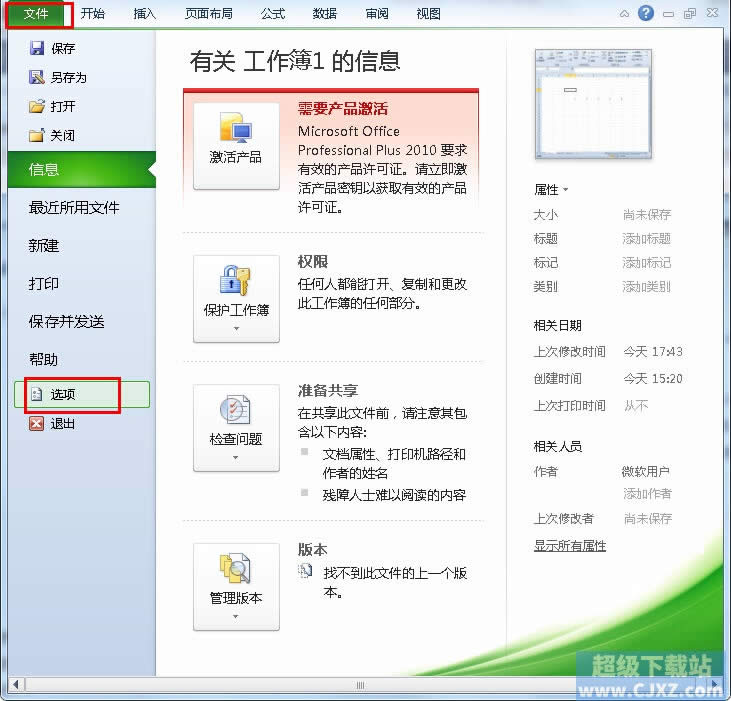
Task: Select 信息 in the backstage menu
Action: (x=82, y=170)
